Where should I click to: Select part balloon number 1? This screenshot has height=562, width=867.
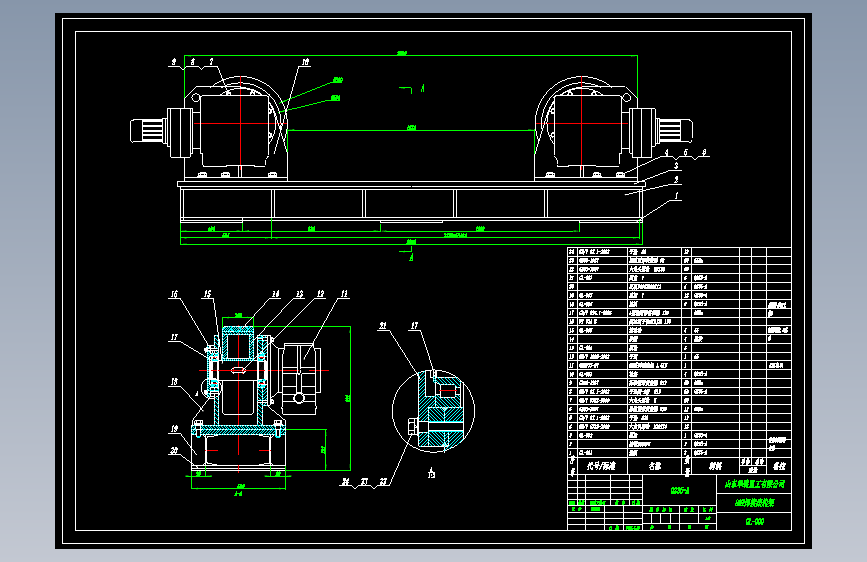tap(676, 196)
